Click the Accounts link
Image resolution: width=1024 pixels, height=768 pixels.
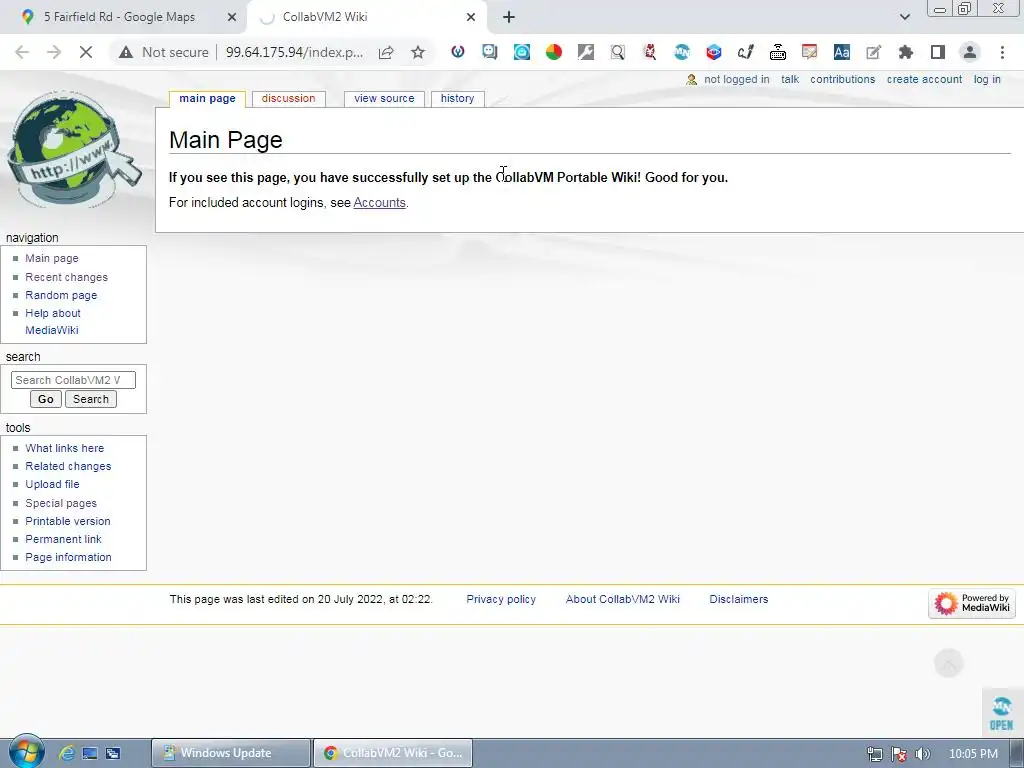pos(379,202)
